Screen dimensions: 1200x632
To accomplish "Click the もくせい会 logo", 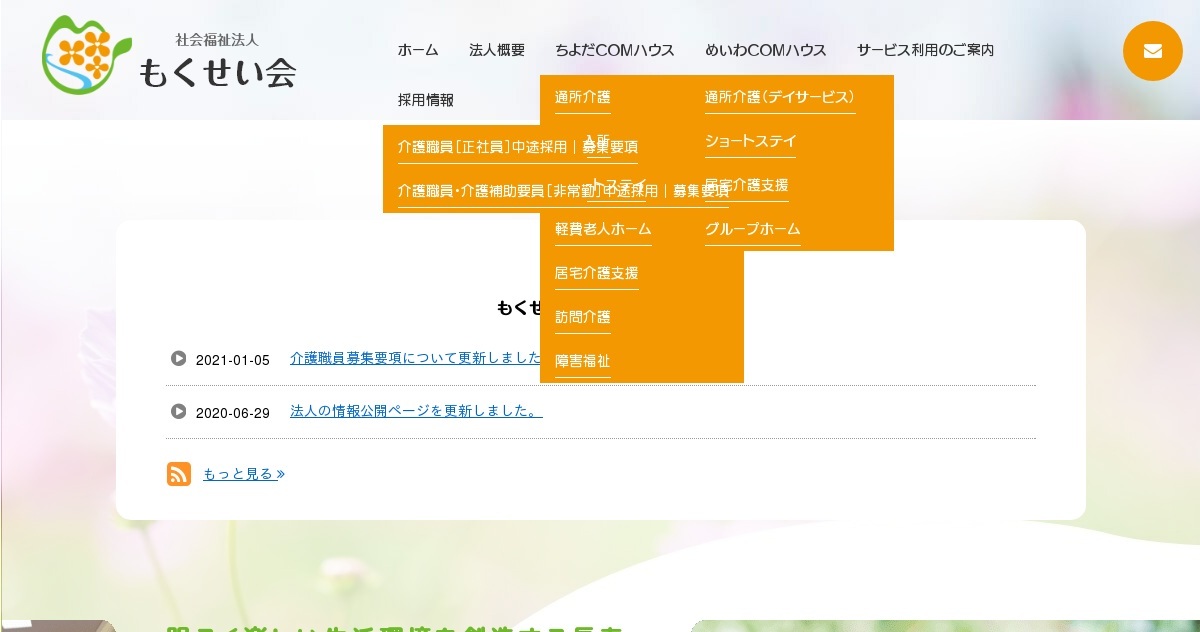I will pyautogui.click(x=169, y=58).
